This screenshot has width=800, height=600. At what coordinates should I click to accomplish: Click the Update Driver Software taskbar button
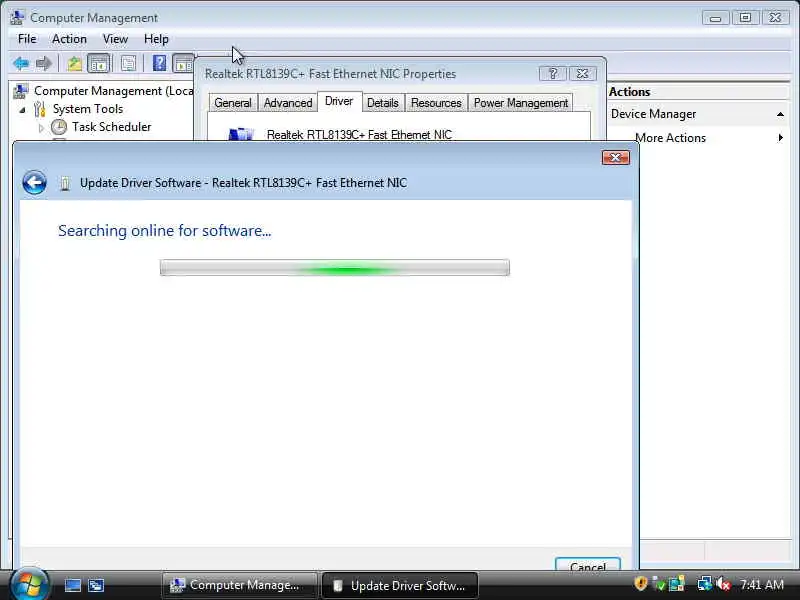400,585
